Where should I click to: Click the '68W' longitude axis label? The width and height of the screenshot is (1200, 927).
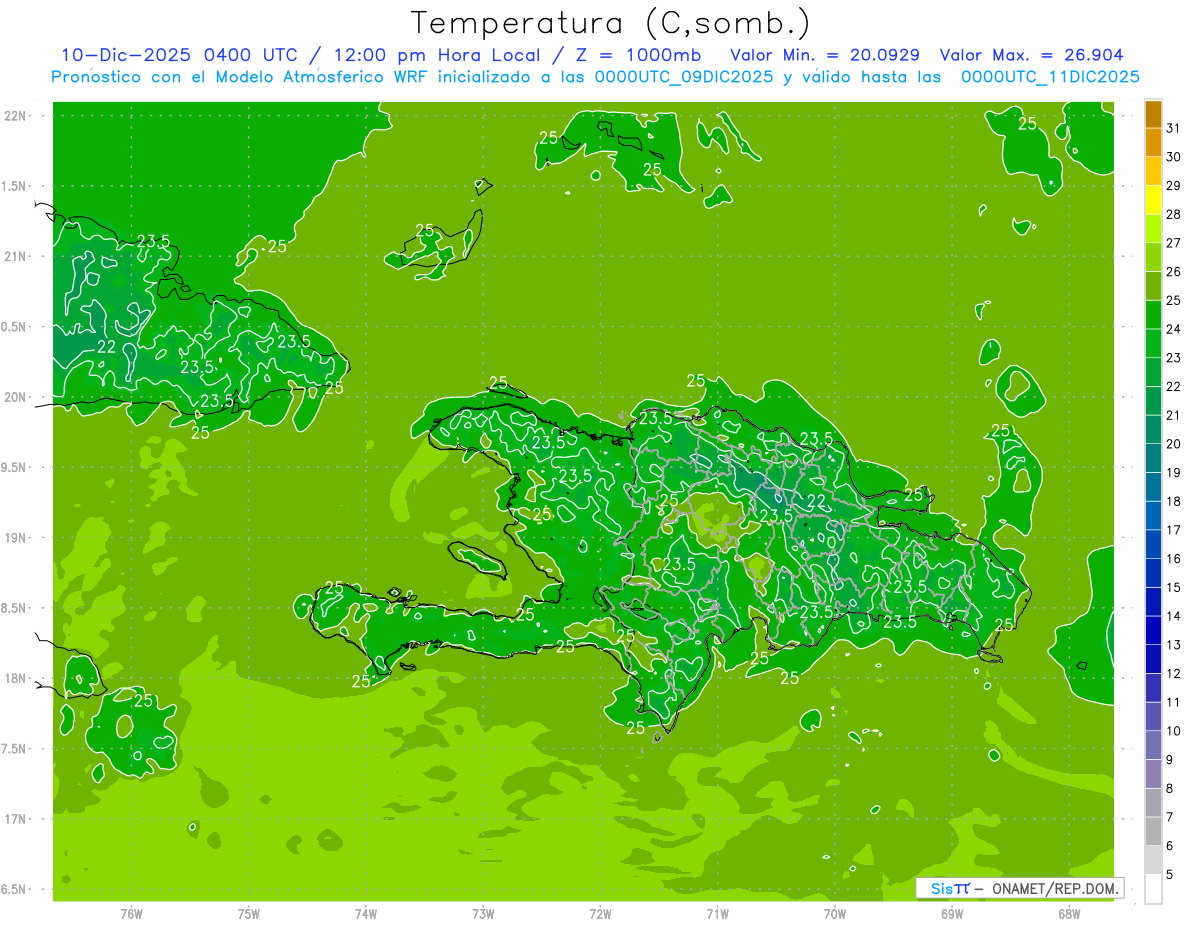pyautogui.click(x=1069, y=914)
